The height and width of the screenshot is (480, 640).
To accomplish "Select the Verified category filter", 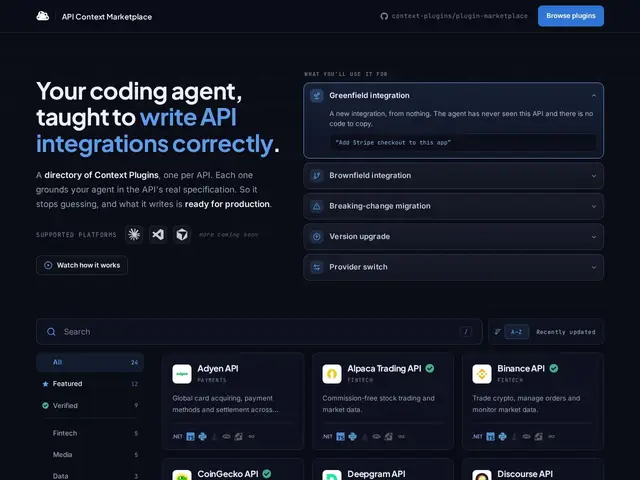I will point(90,406).
